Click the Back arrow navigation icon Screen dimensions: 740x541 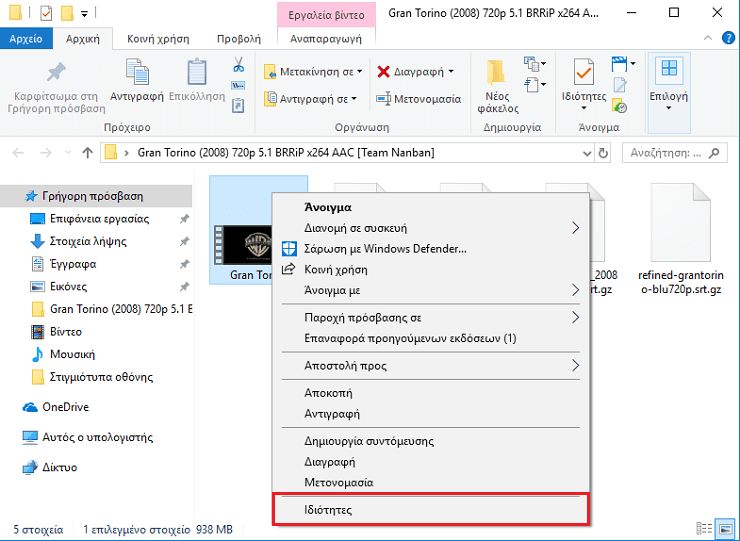[18, 152]
